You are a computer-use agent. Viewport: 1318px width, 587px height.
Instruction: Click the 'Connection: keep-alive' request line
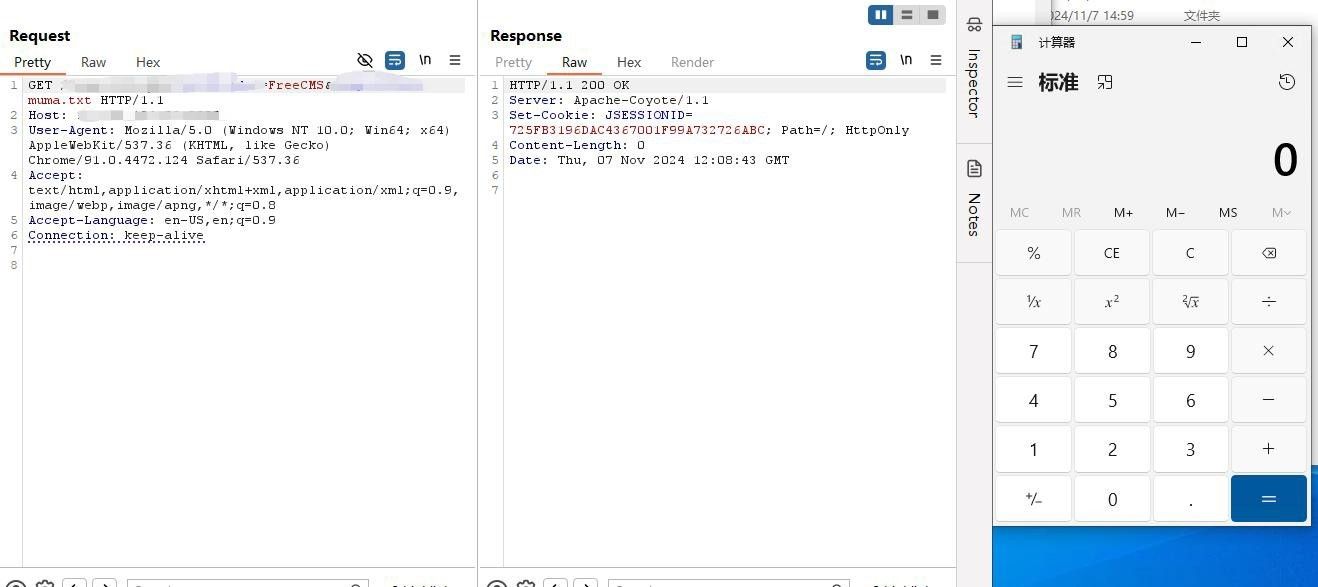coord(116,235)
